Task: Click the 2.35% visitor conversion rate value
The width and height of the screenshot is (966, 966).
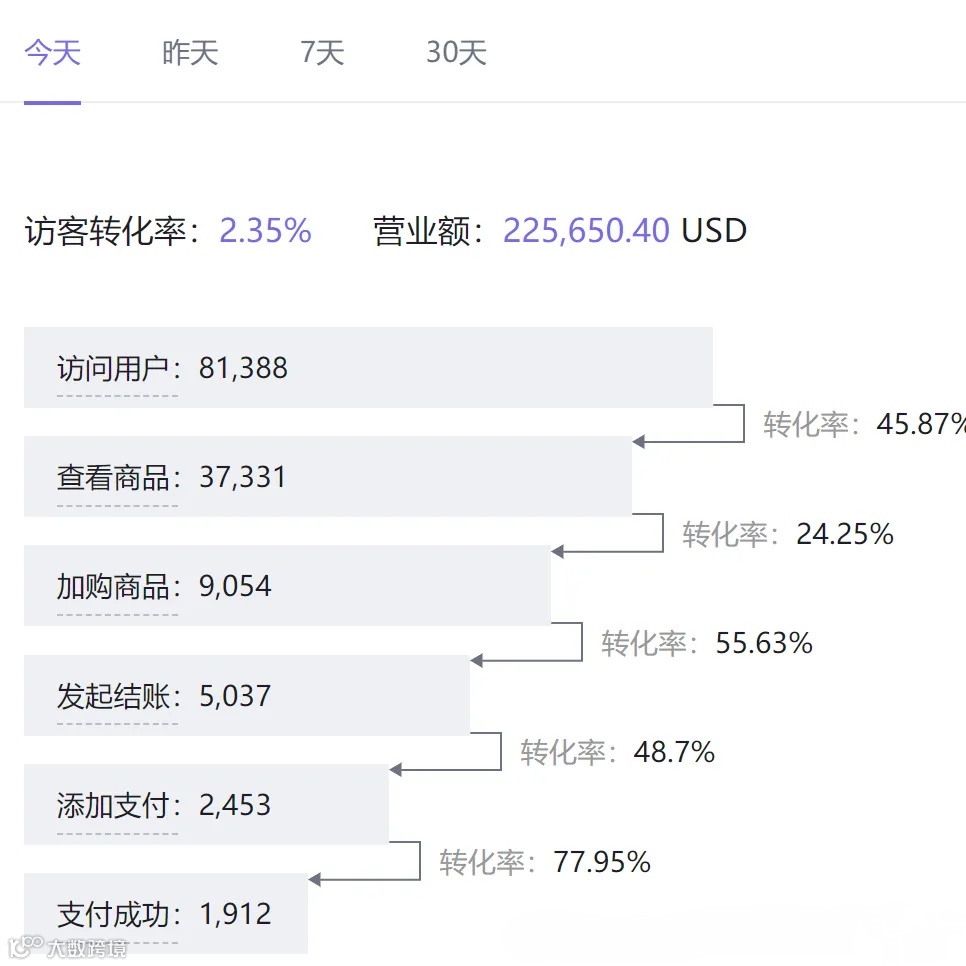Action: coord(265,231)
